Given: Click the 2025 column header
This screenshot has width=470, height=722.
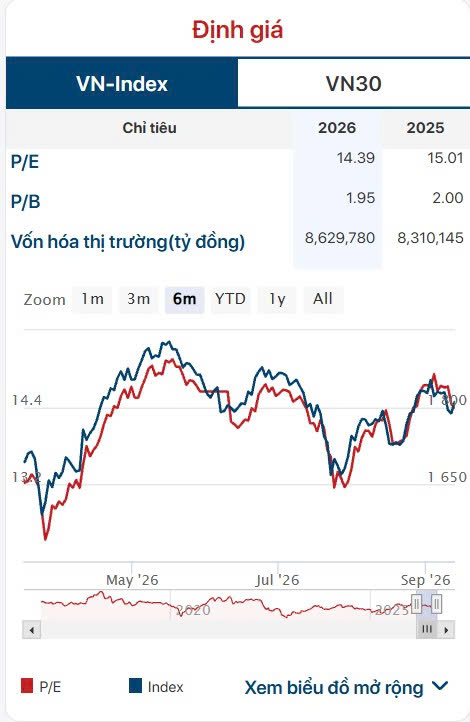Looking at the screenshot, I should 425,128.
